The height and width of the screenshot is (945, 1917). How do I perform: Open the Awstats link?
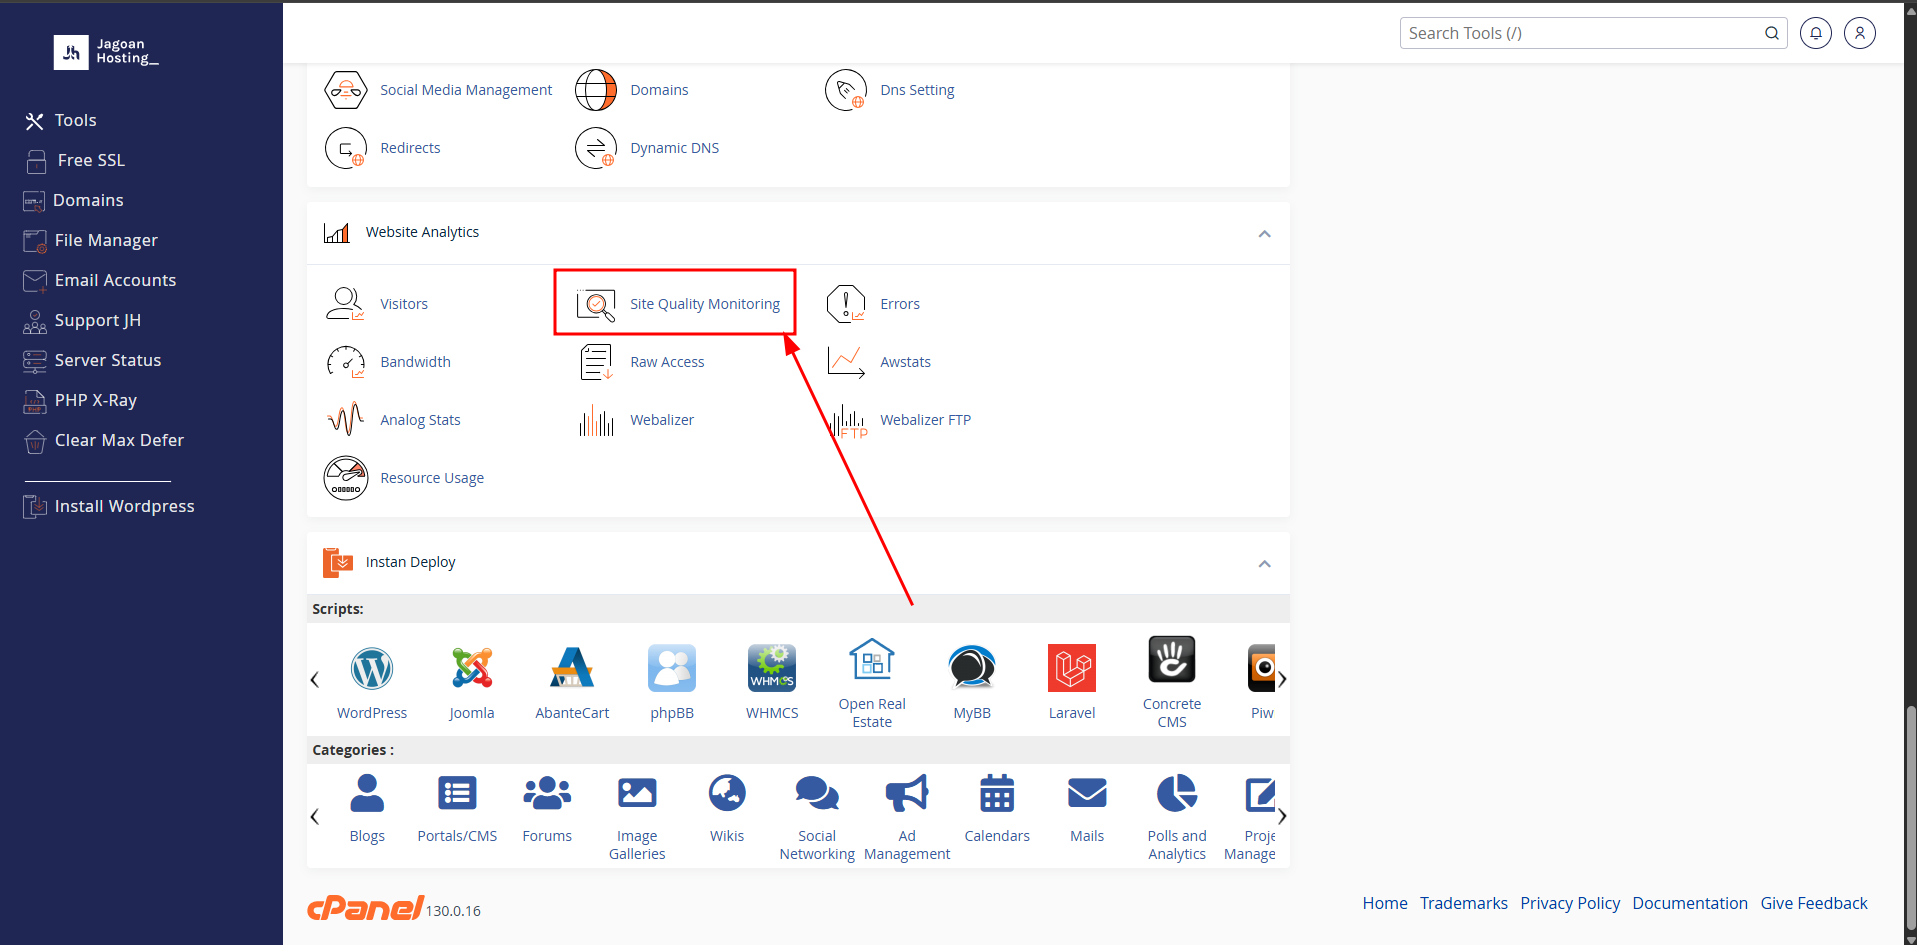point(905,362)
